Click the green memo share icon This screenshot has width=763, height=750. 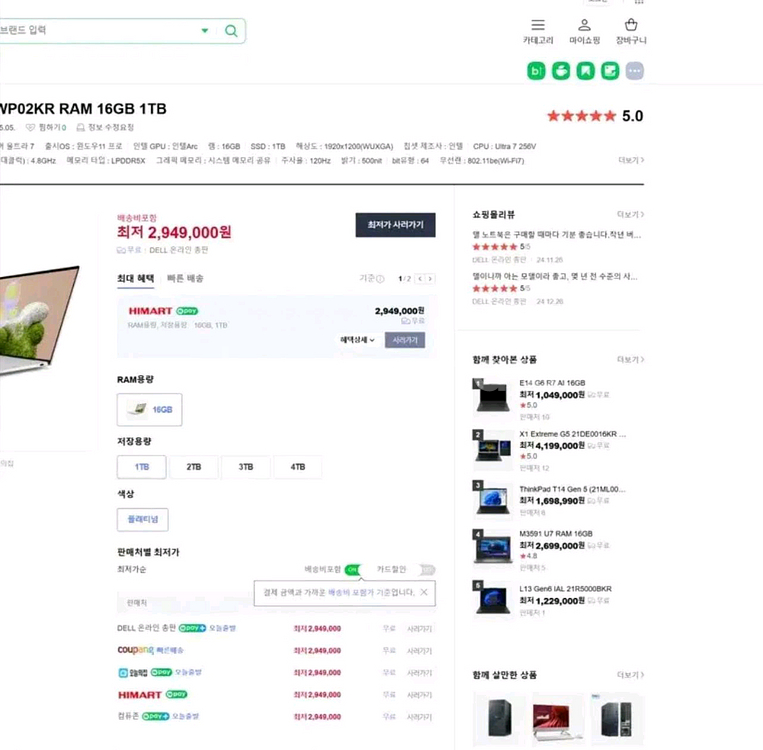click(x=610, y=71)
